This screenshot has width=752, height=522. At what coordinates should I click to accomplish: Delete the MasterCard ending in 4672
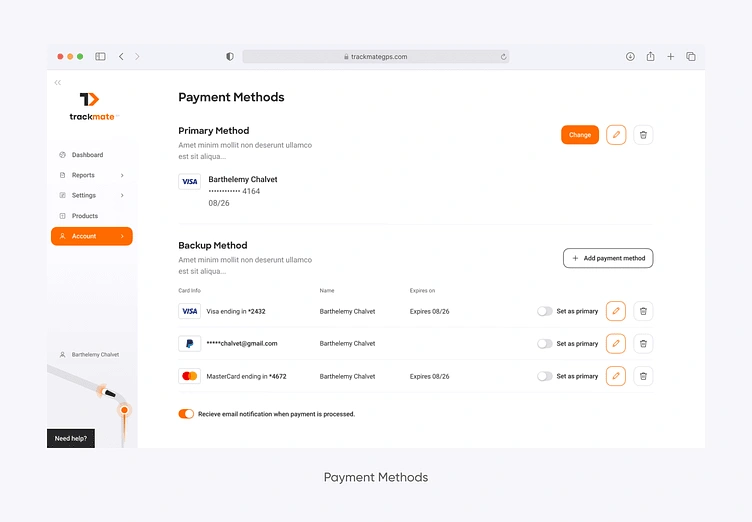[x=644, y=376]
